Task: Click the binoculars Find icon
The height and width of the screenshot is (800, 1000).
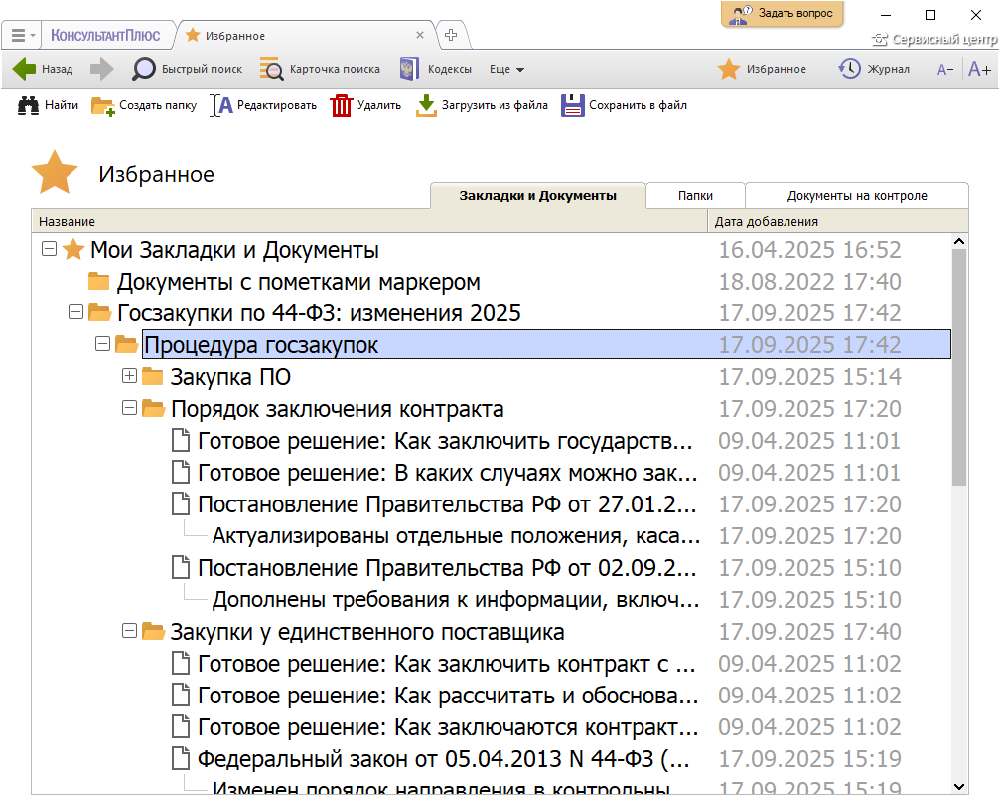Action: click(28, 105)
